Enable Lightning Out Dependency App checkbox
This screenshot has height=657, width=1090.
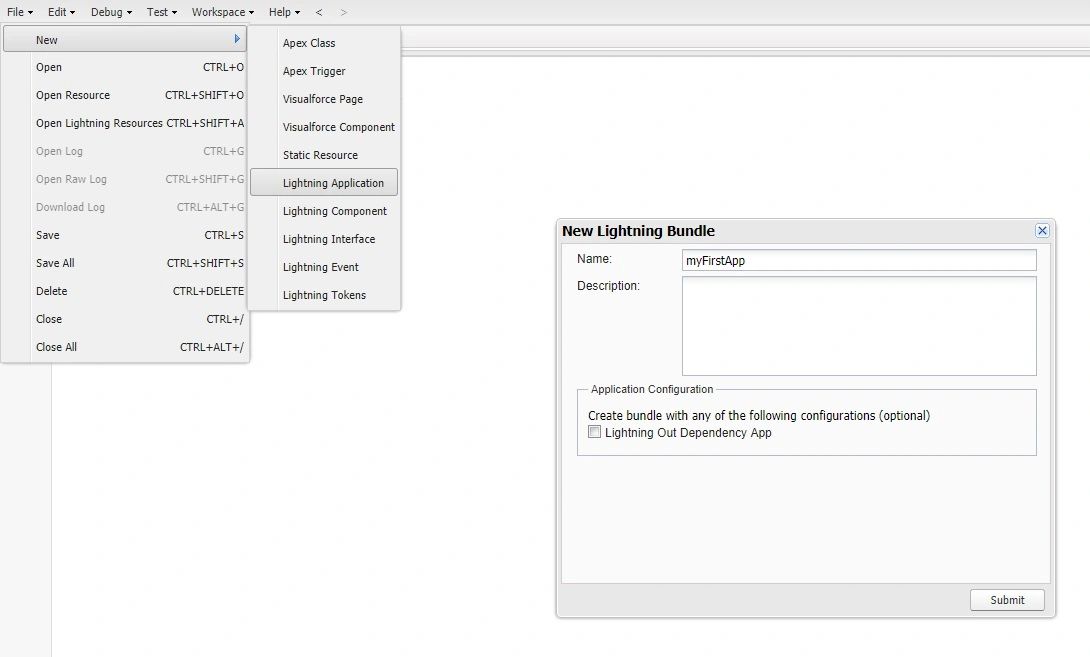[595, 433]
